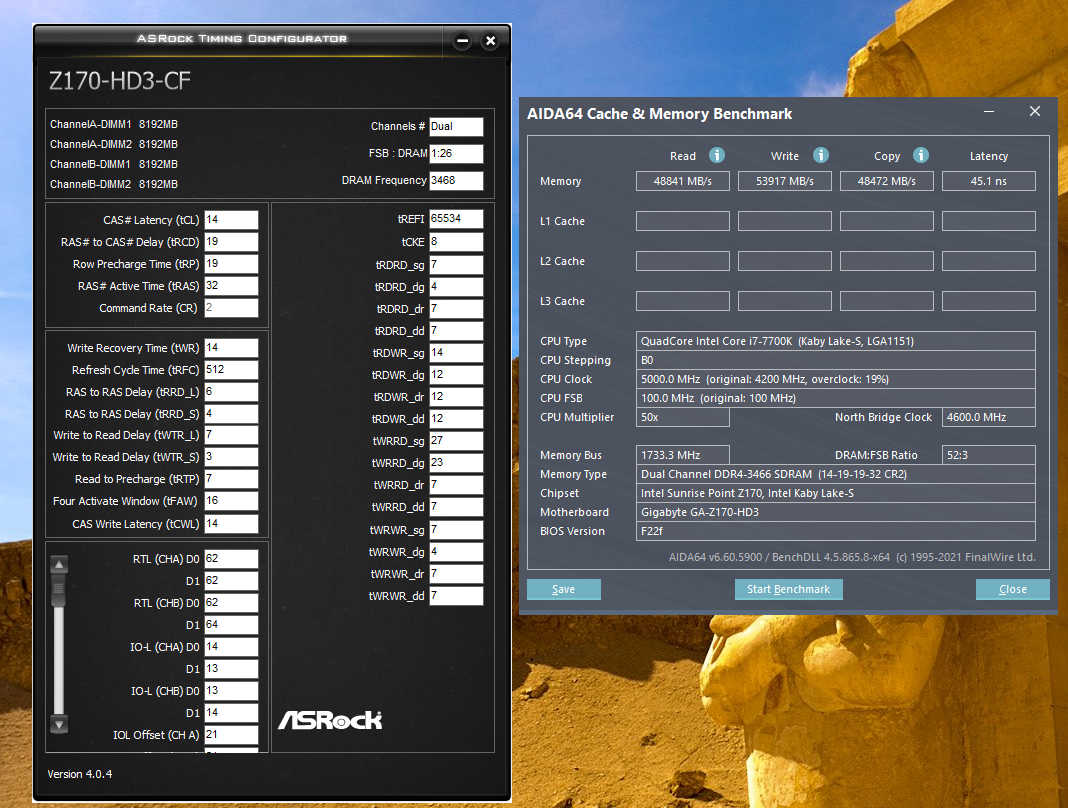Click the Copy info icon in AIDA64
This screenshot has height=808, width=1068.
point(921,155)
